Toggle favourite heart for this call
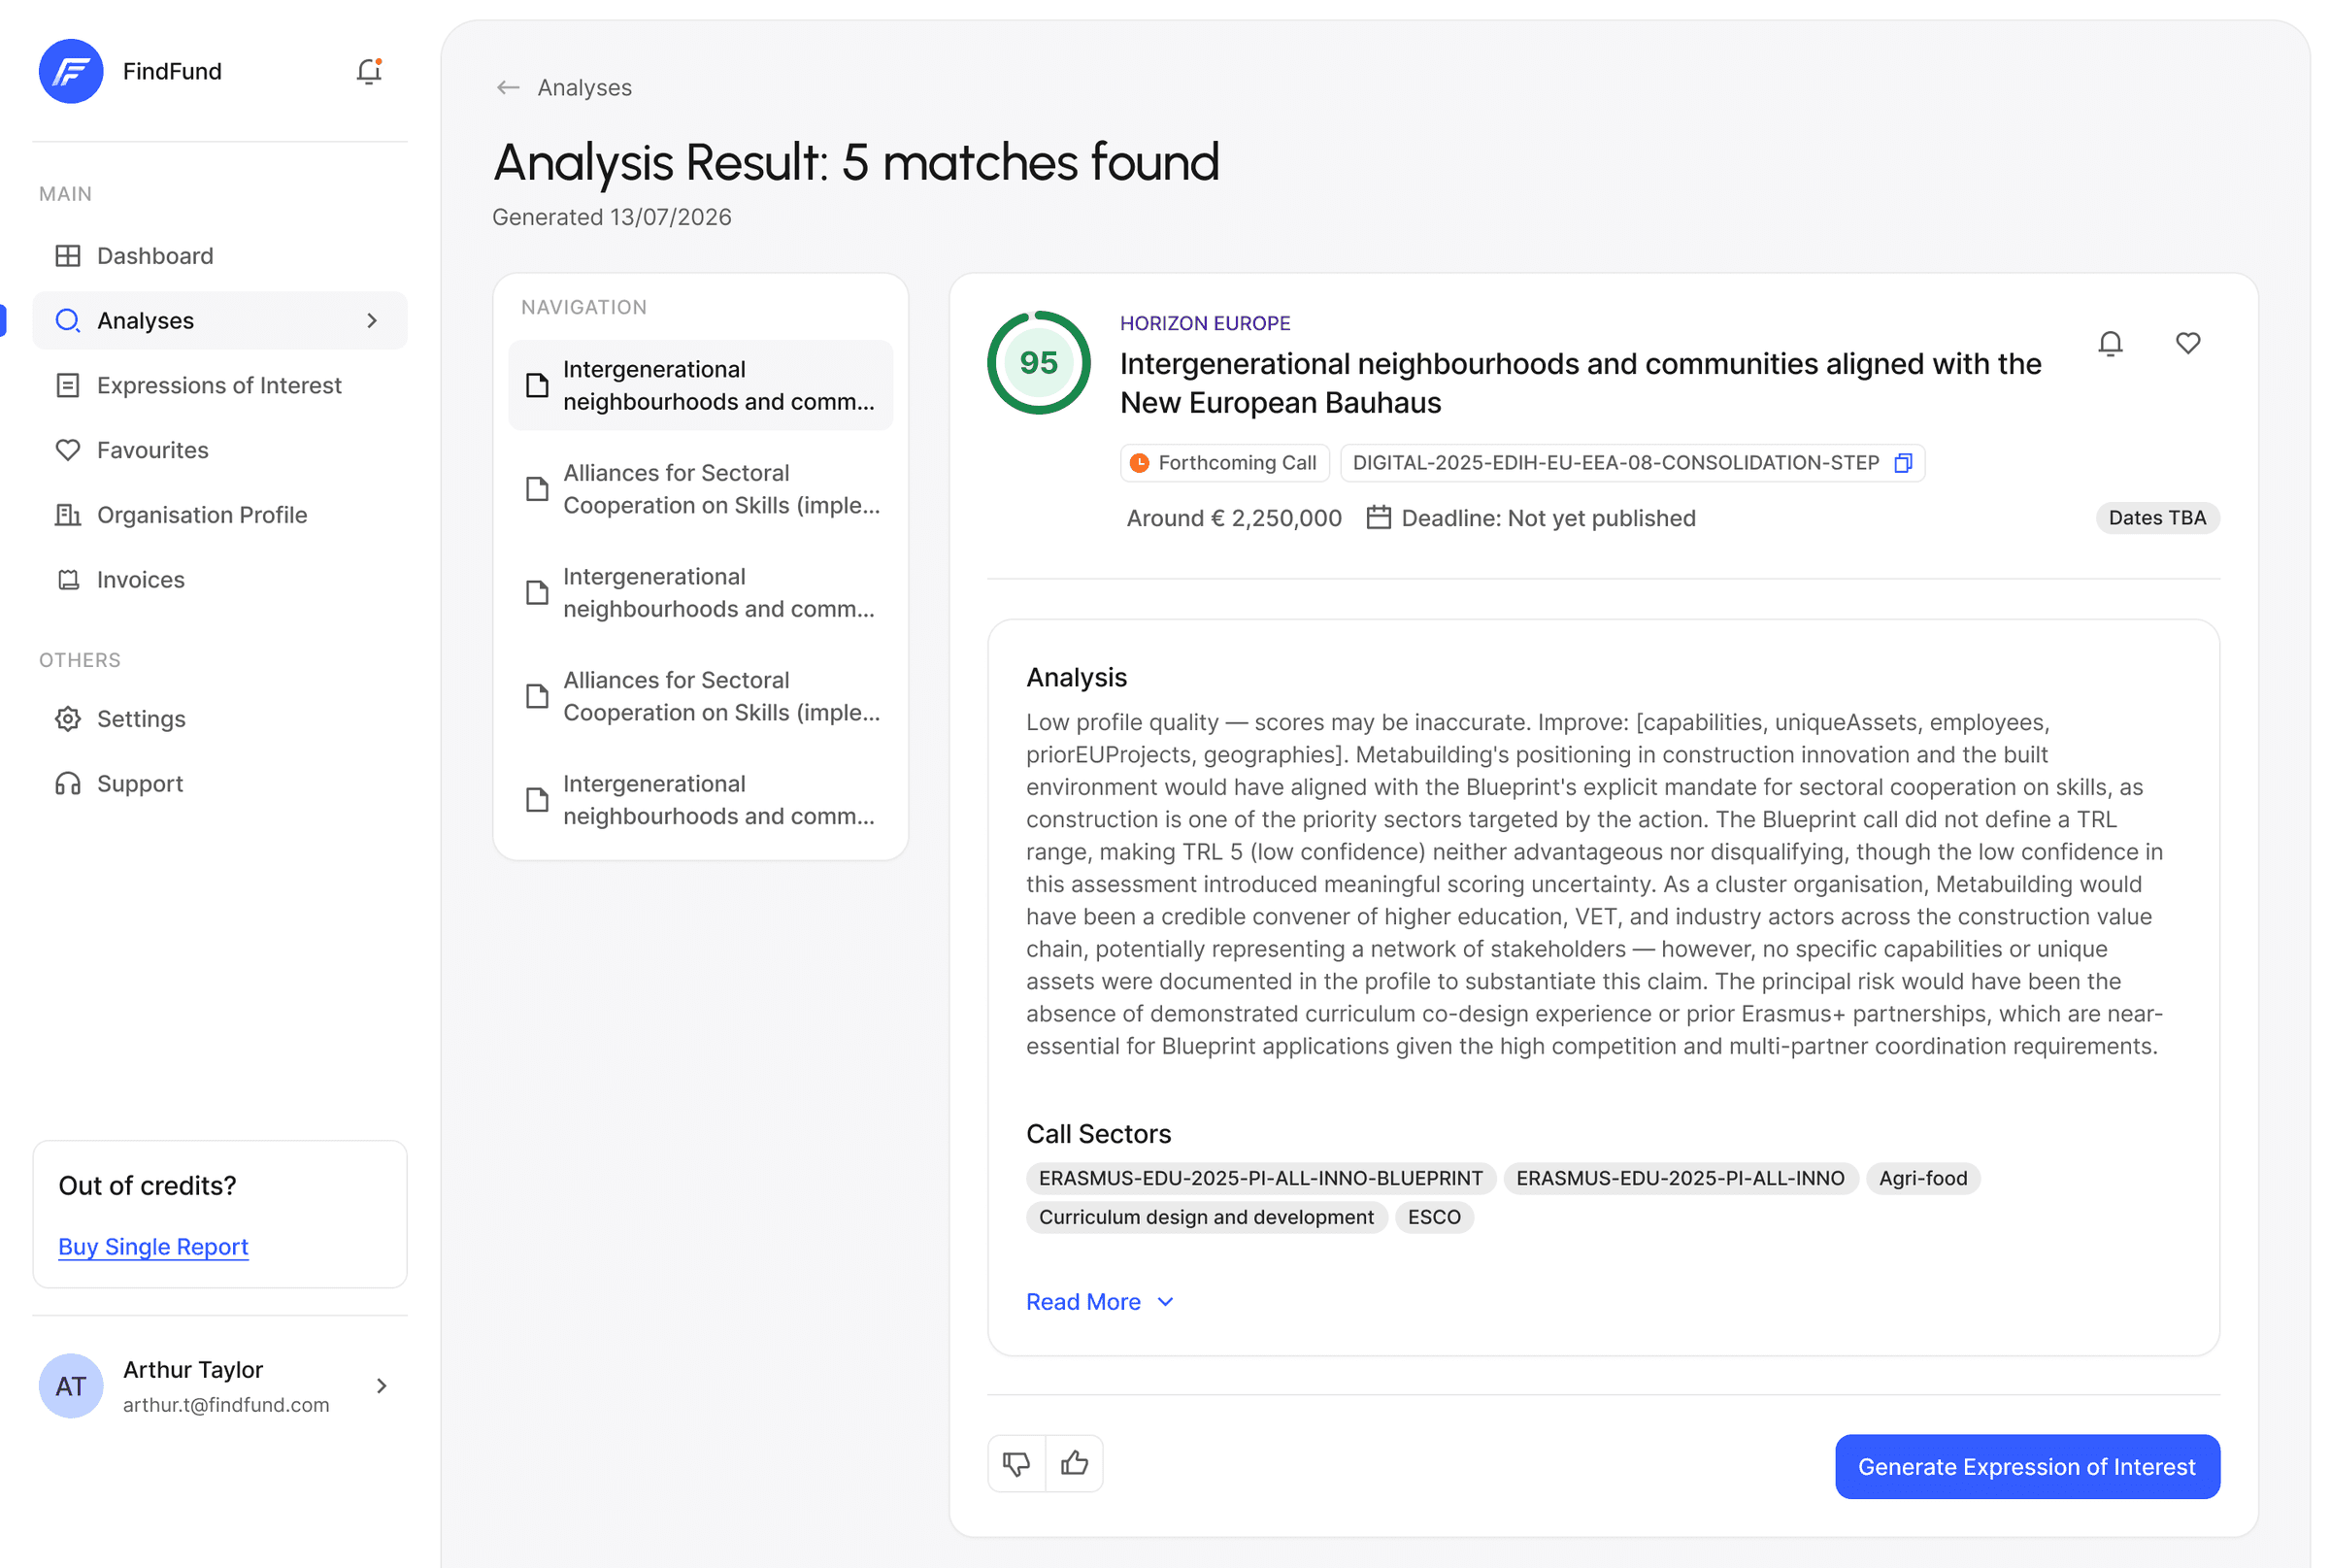2330x1568 pixels. point(2188,343)
